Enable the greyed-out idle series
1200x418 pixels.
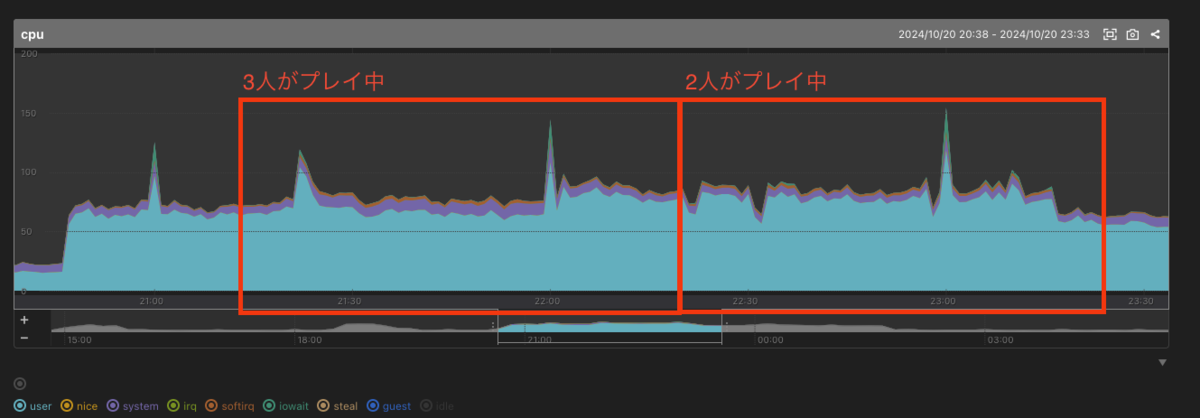point(437,406)
